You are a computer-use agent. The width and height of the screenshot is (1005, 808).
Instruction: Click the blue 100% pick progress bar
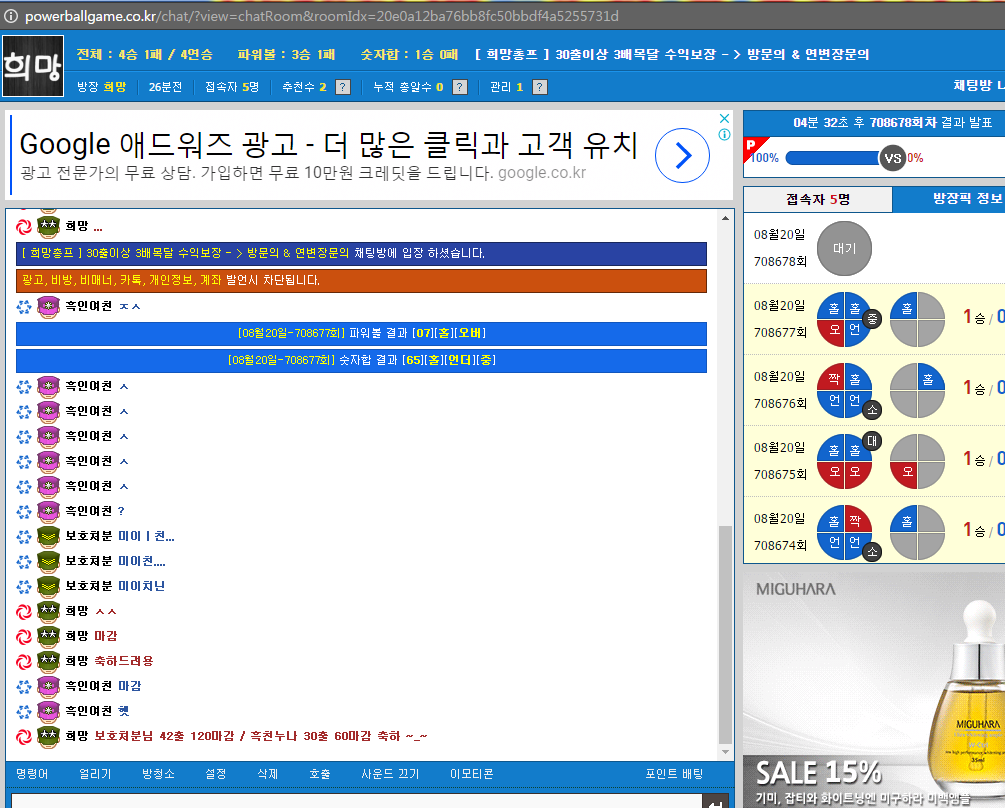[832, 158]
